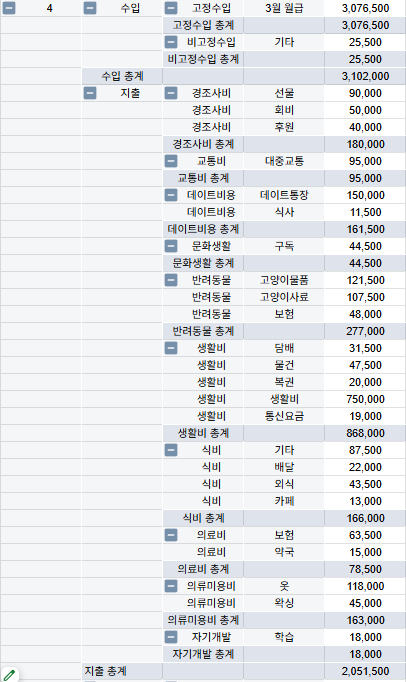Select the 외식 item cell

click(284, 484)
